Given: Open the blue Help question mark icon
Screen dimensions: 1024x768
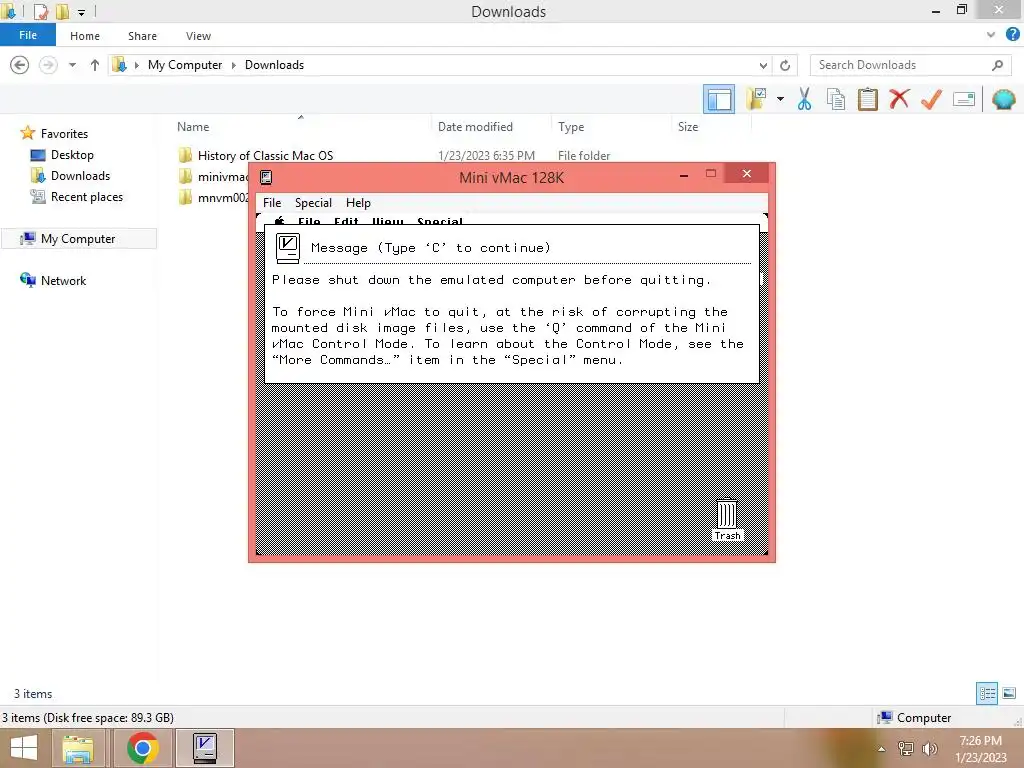Looking at the screenshot, I should tap(1012, 35).
